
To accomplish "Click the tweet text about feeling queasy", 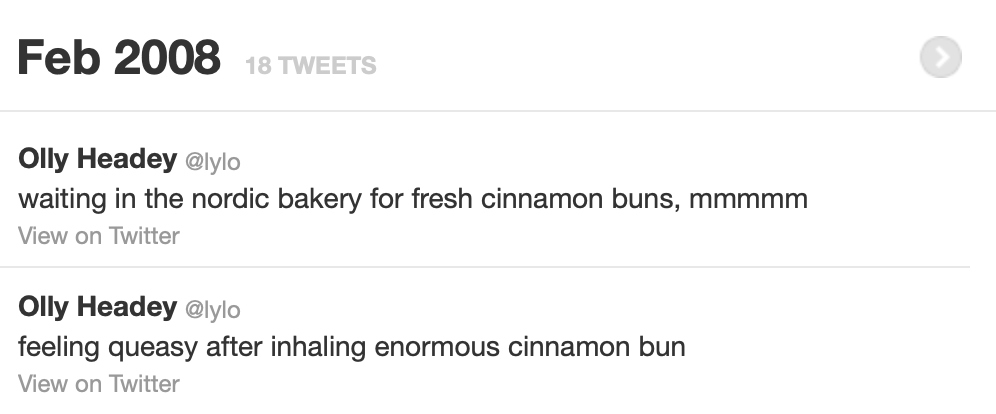I will (x=352, y=347).
